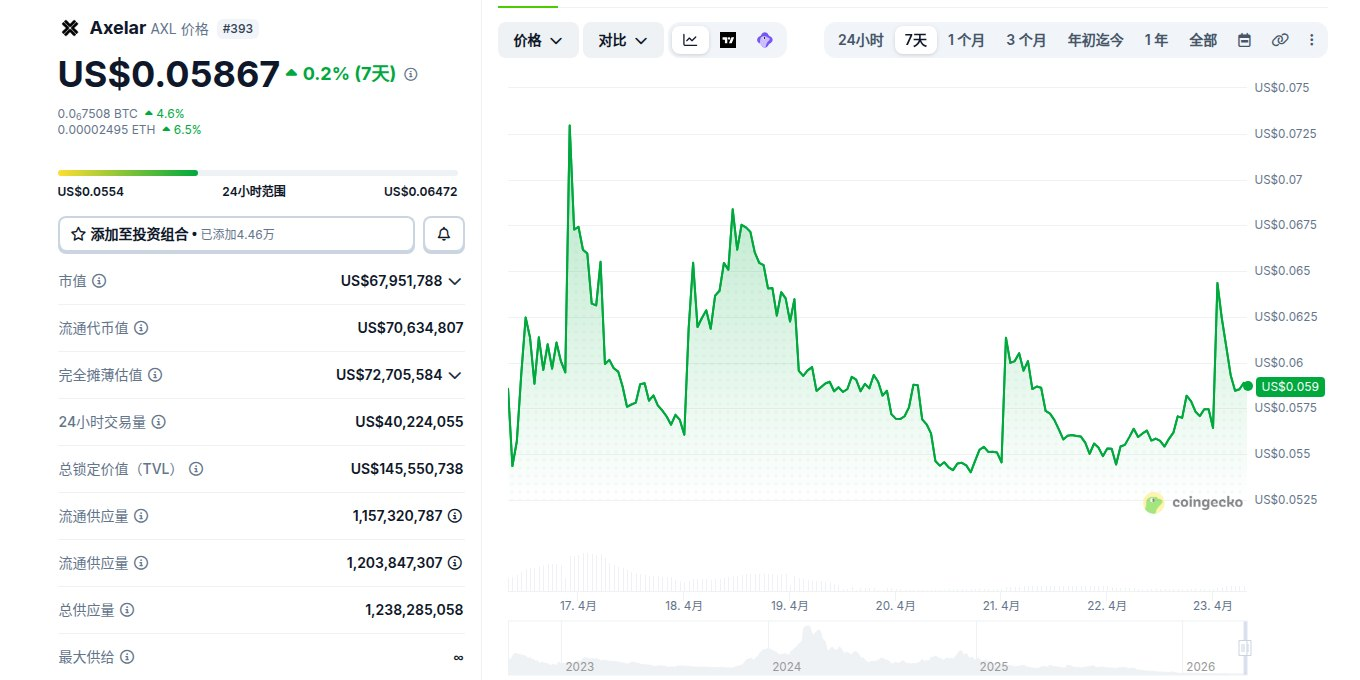Click the info icon next to 完全摊薄估值
This screenshot has width=1360, height=680.
155,375
